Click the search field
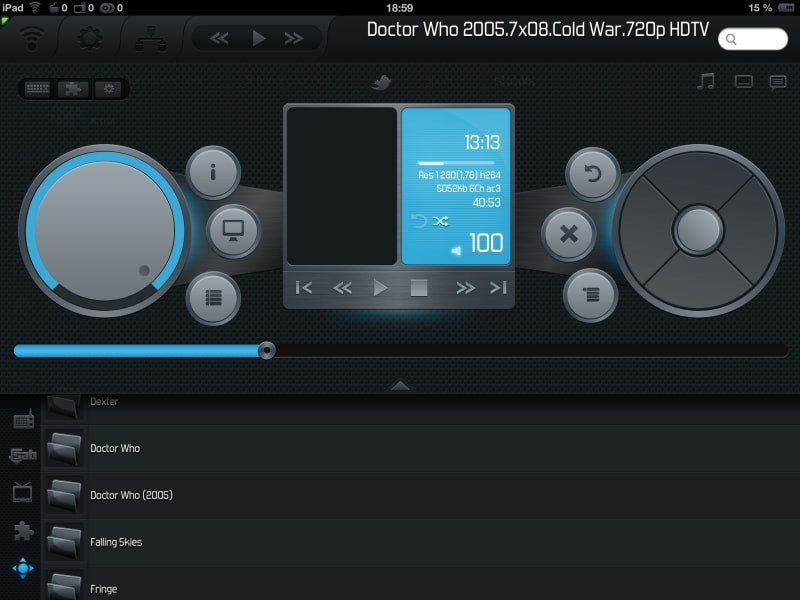This screenshot has height=600, width=800. click(753, 39)
